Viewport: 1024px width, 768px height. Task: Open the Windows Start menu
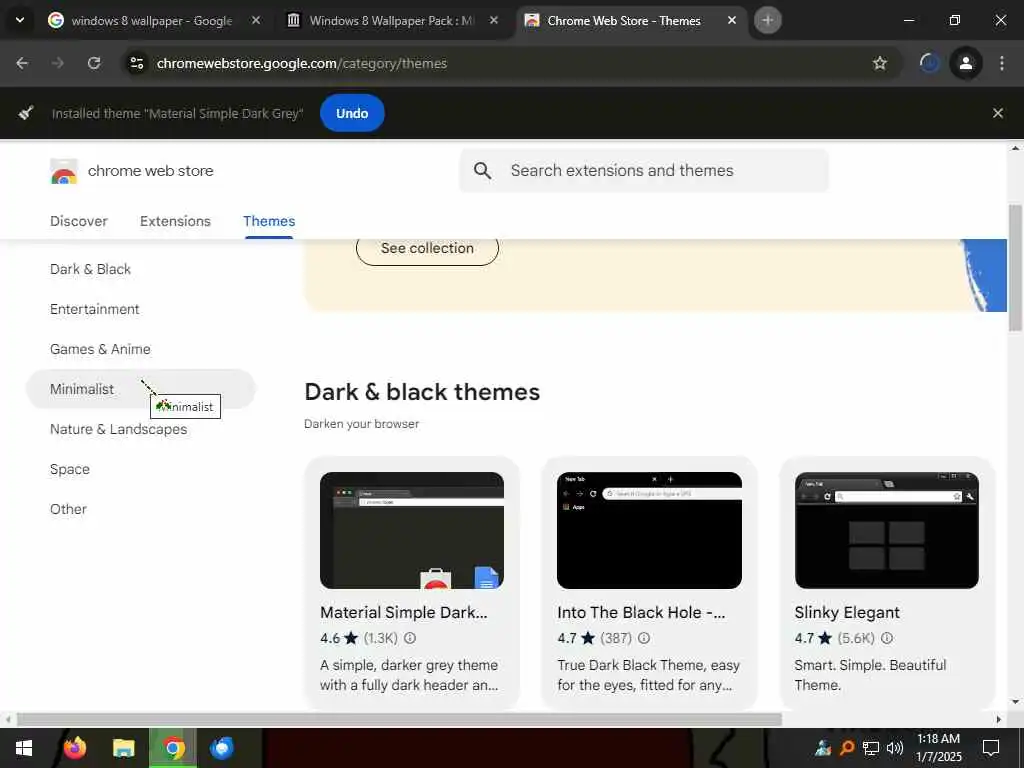click(24, 748)
